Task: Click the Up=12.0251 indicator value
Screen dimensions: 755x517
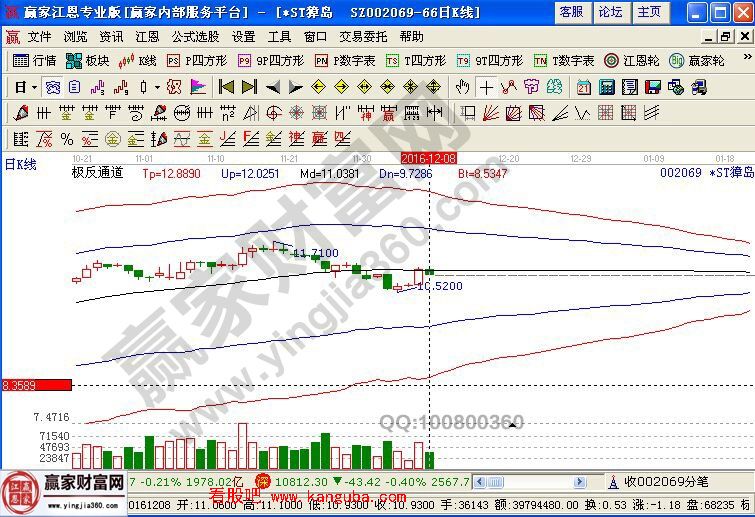Action: pos(250,174)
